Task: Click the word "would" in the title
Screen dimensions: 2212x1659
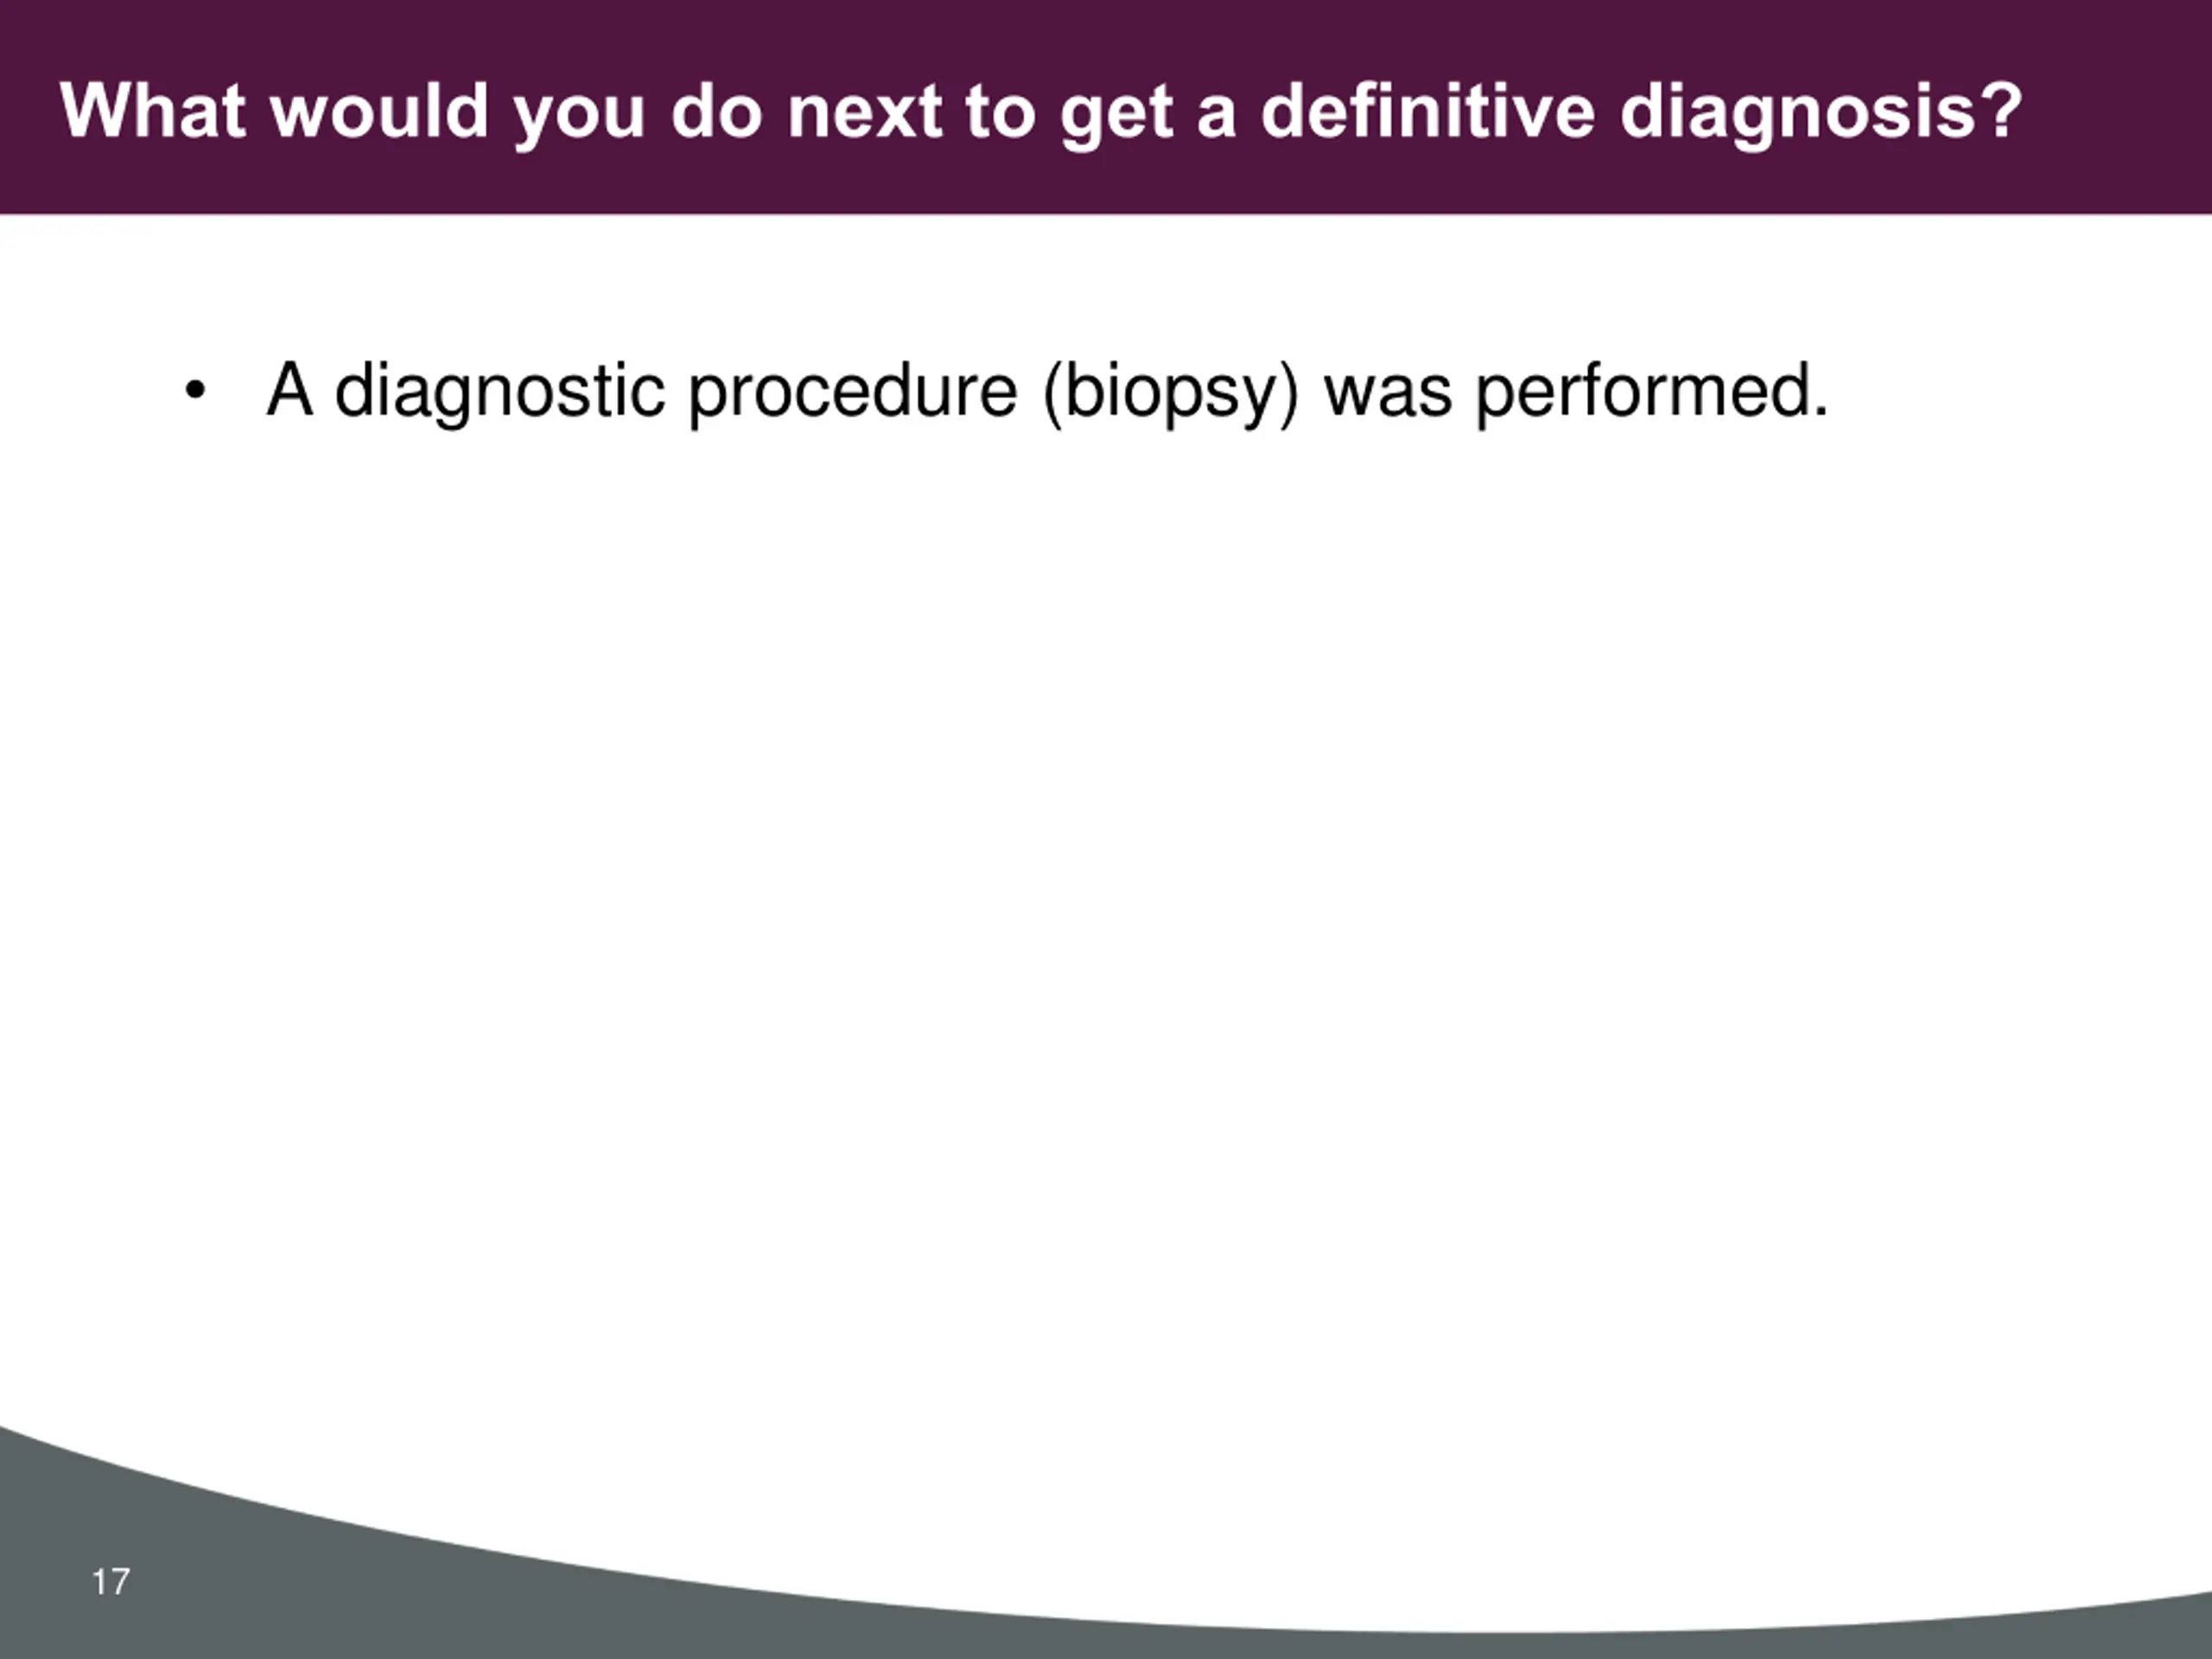Action: coord(380,110)
